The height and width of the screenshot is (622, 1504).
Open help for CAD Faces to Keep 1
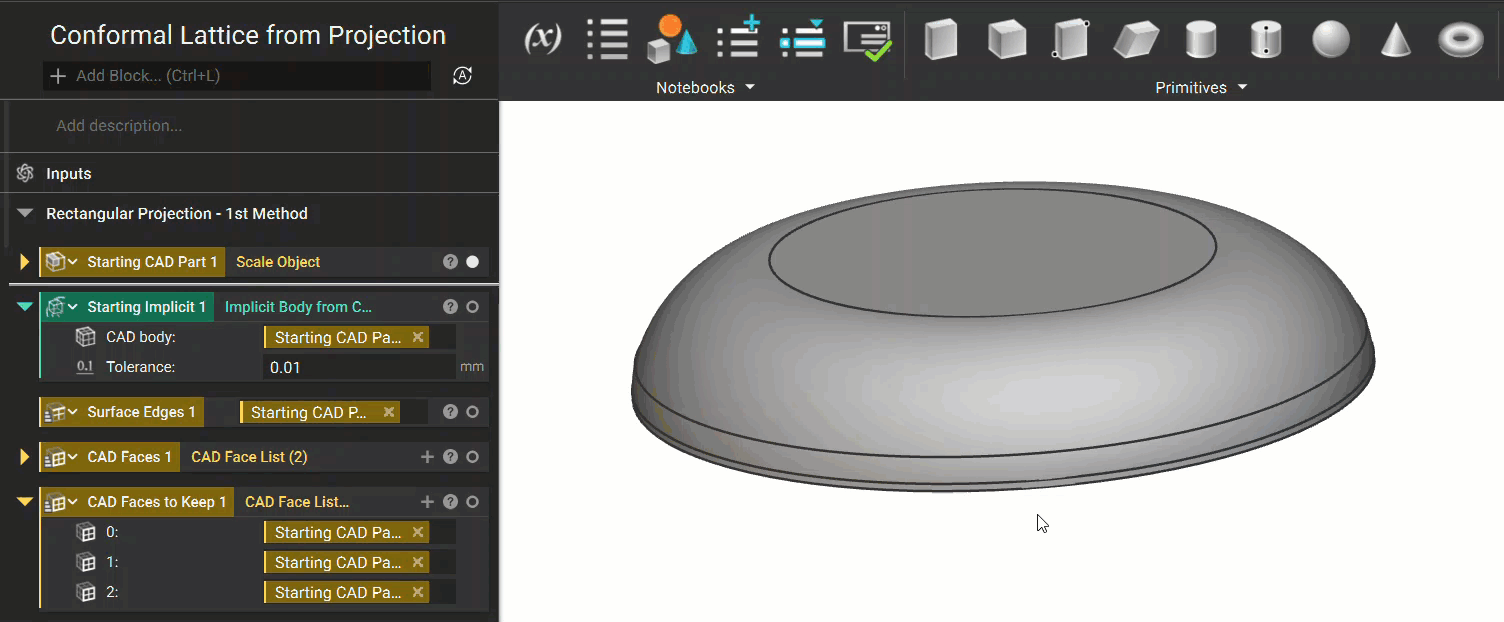click(450, 502)
